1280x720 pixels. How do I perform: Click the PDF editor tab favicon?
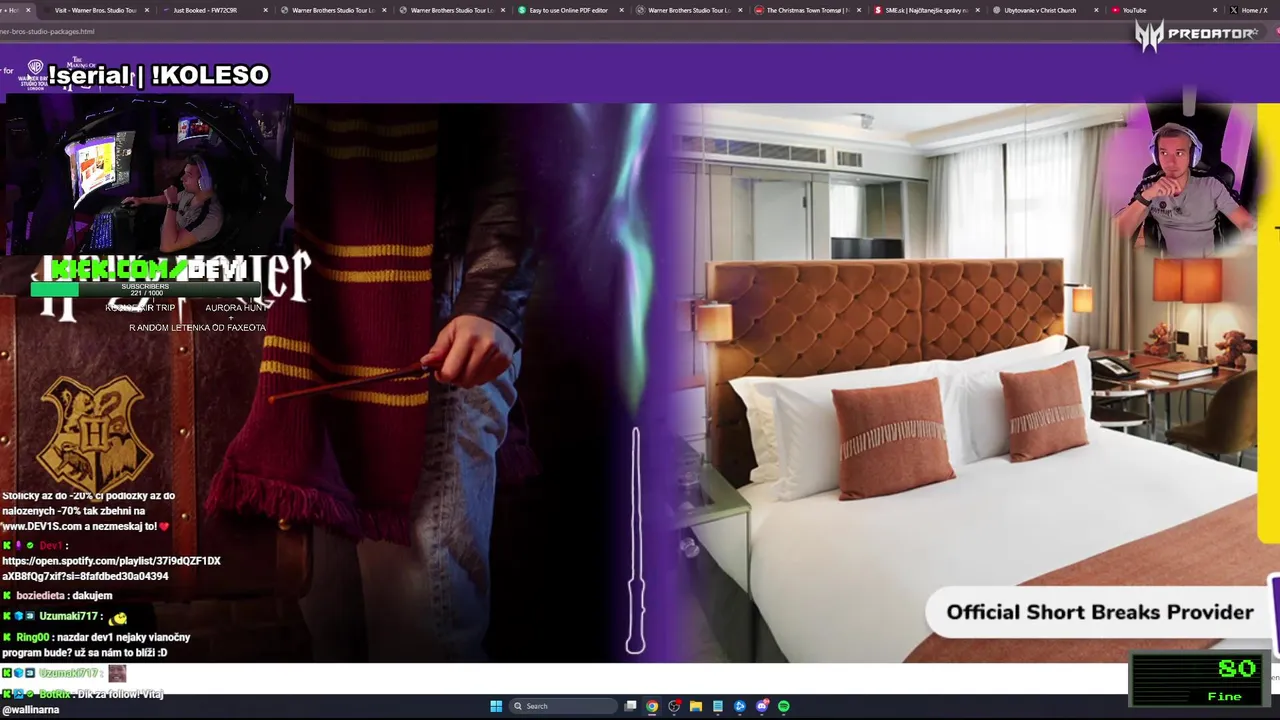522,10
